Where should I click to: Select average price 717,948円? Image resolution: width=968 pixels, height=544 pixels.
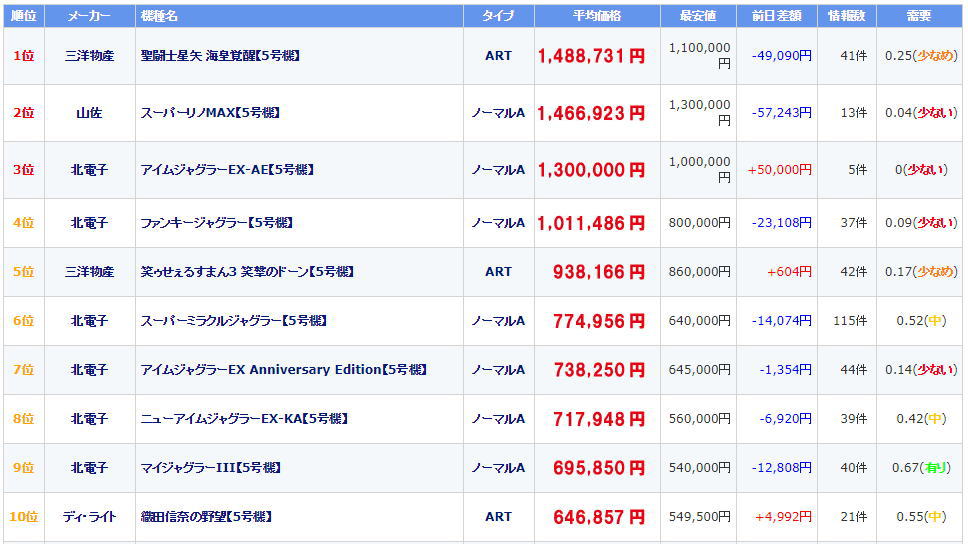(599, 419)
